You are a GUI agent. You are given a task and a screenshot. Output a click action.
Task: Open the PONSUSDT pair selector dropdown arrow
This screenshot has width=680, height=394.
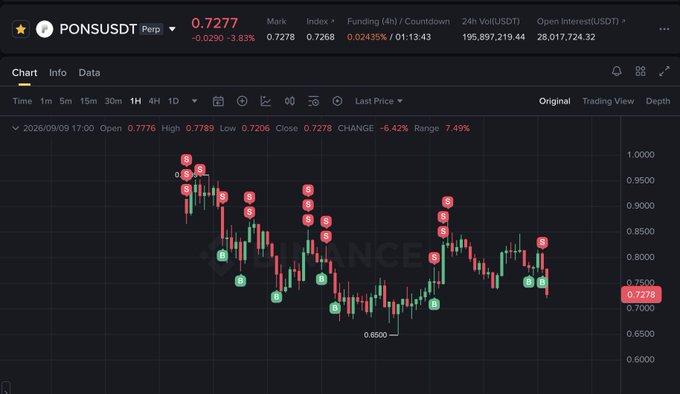[x=172, y=29]
